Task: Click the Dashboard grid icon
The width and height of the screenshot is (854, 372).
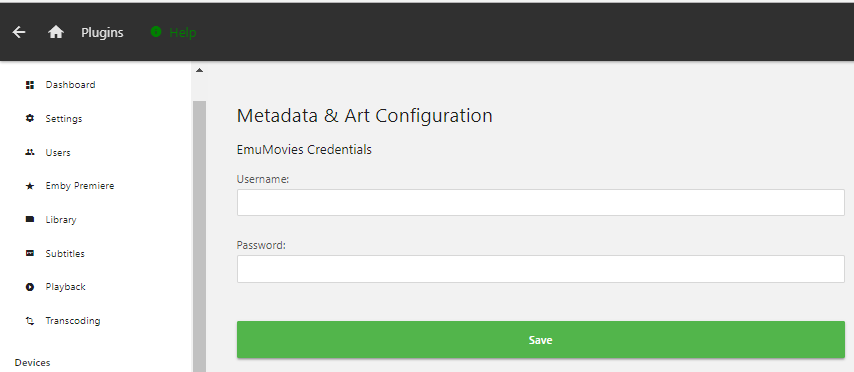Action: point(30,85)
